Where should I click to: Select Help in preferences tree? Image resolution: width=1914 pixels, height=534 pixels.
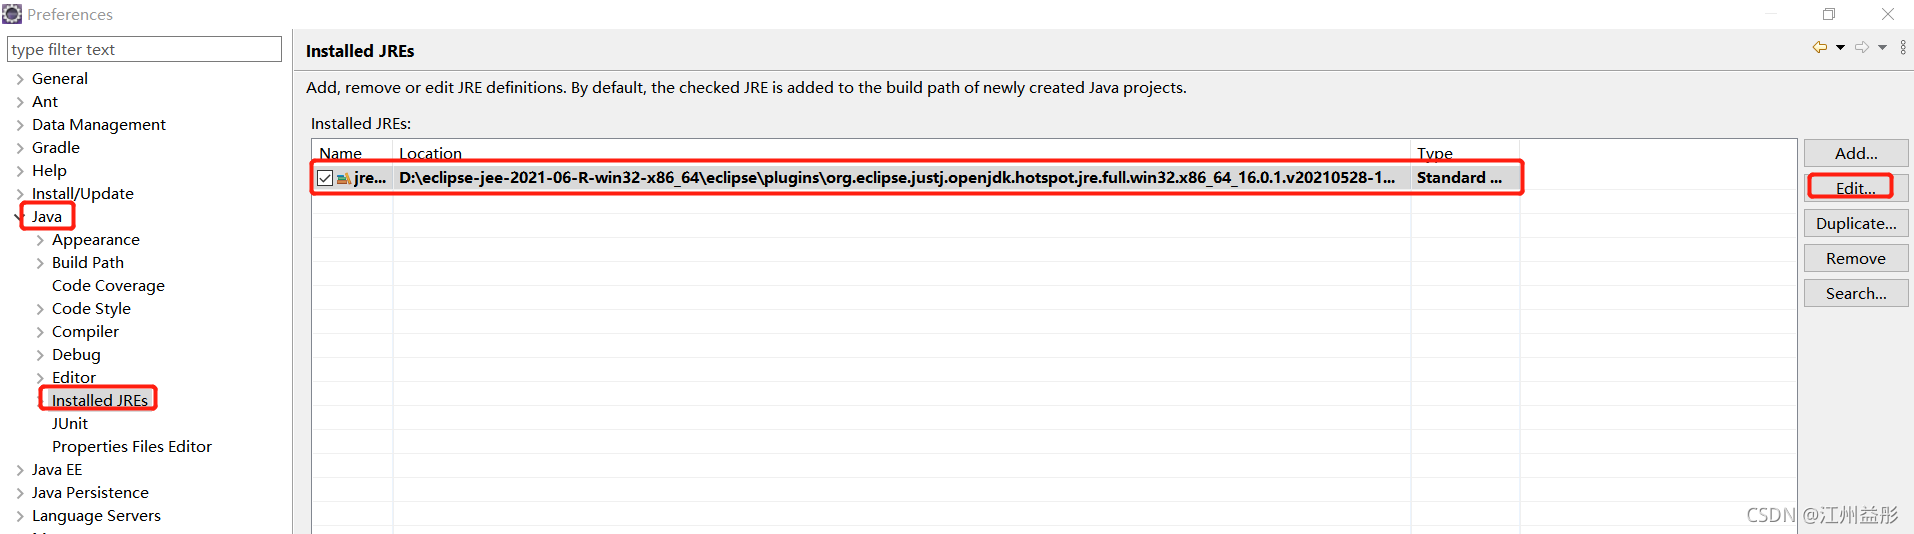[49, 170]
